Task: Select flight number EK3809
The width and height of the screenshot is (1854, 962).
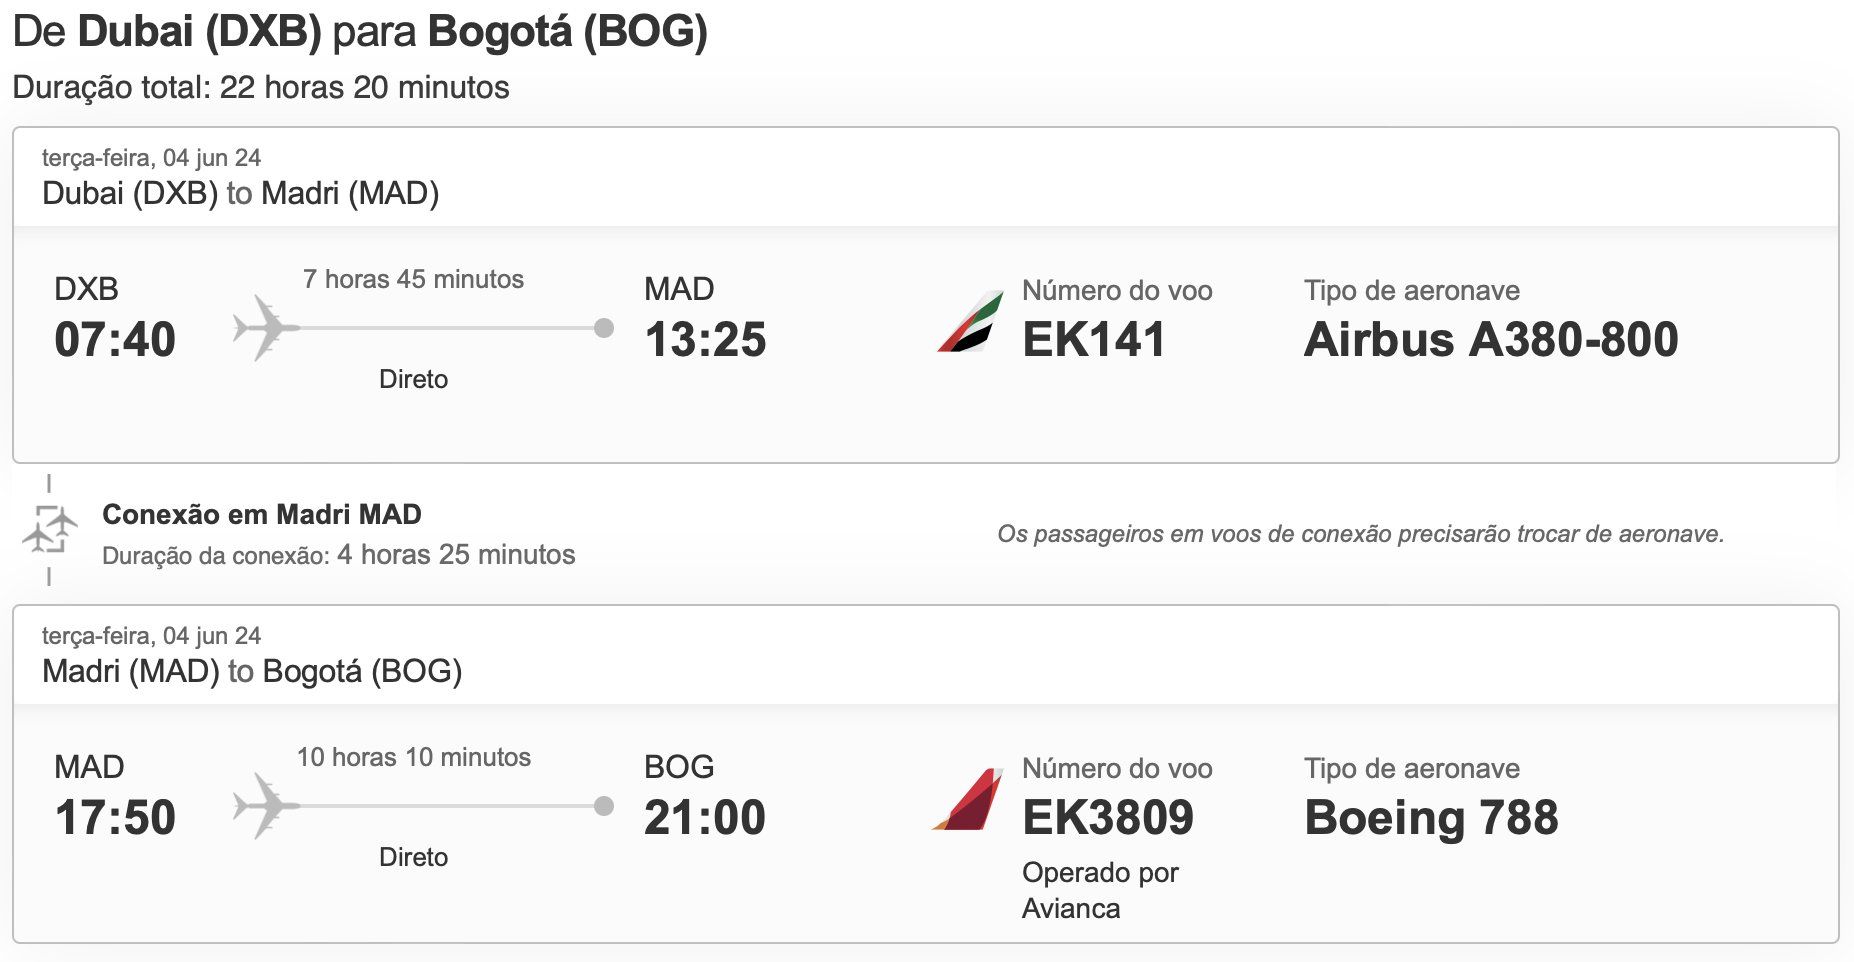Action: click(1108, 817)
